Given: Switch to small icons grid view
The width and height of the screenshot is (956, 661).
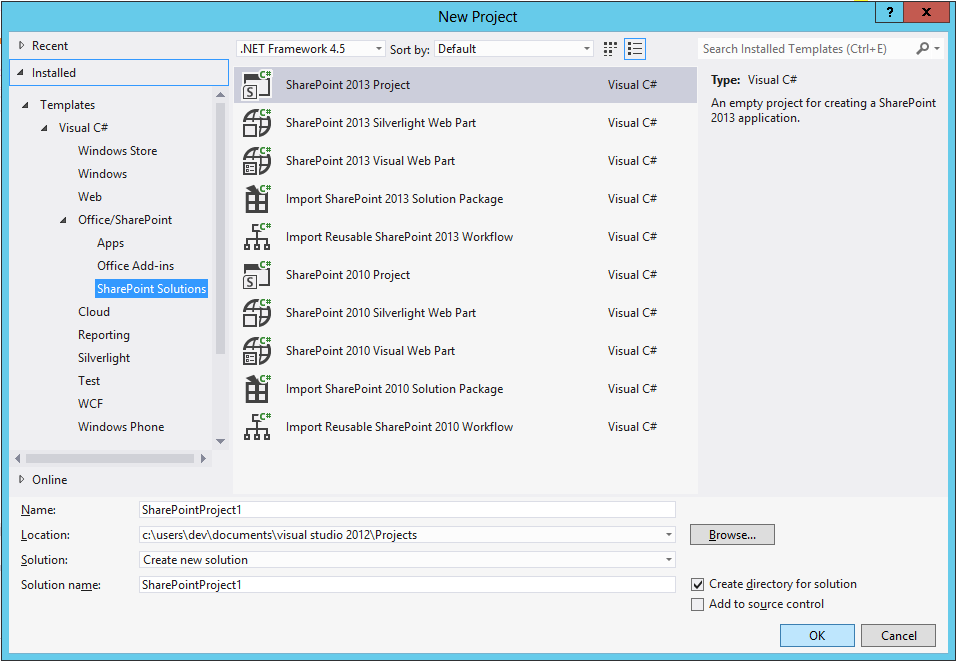Looking at the screenshot, I should point(610,49).
